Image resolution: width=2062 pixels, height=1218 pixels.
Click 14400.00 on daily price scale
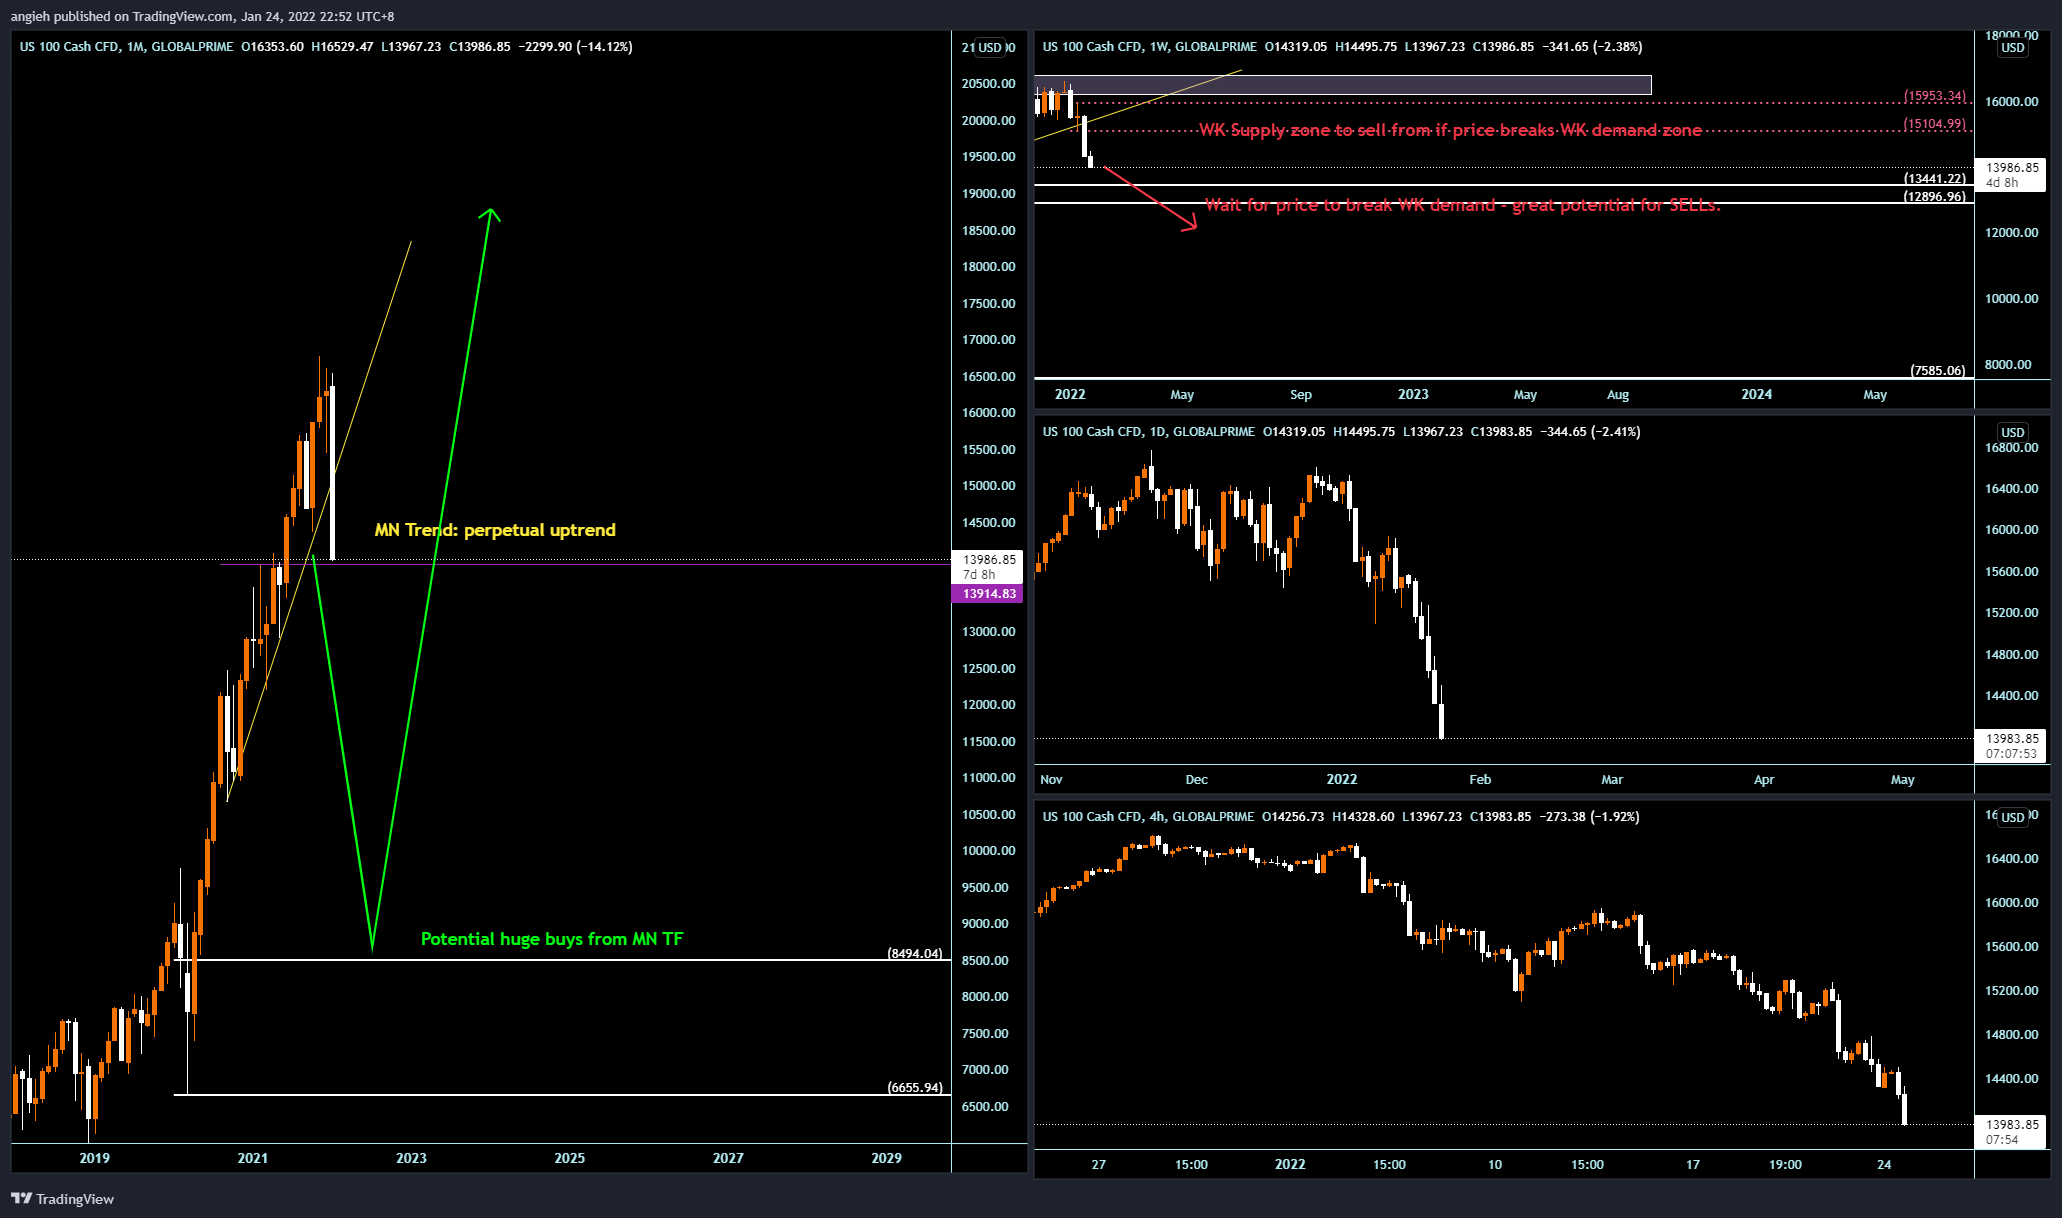tap(2011, 696)
